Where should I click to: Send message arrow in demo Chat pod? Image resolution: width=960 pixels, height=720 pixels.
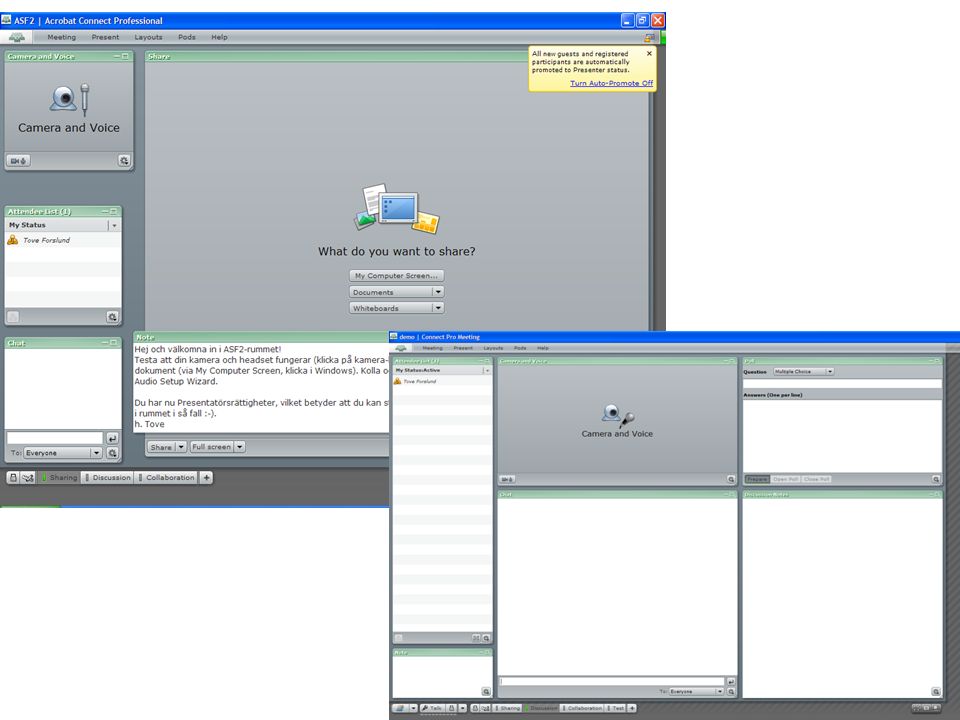tap(730, 681)
